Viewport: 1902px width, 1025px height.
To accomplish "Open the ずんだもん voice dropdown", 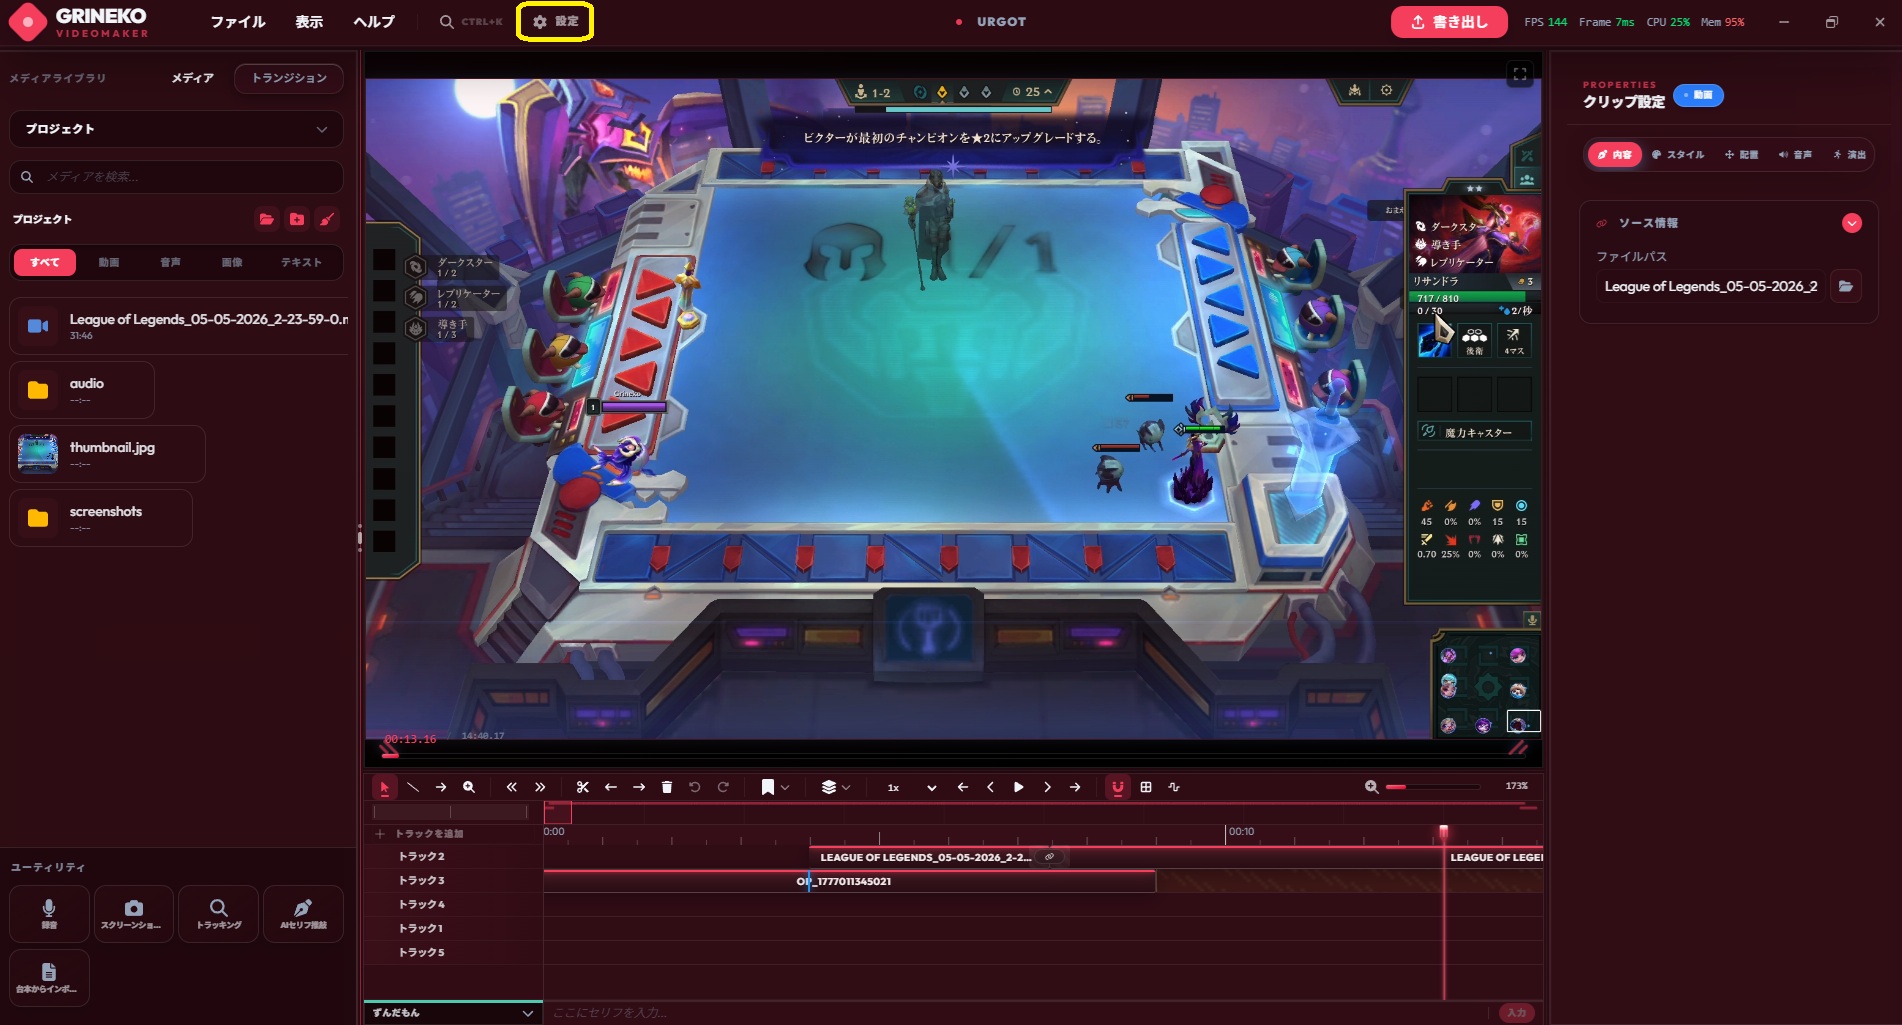I will coord(453,1013).
